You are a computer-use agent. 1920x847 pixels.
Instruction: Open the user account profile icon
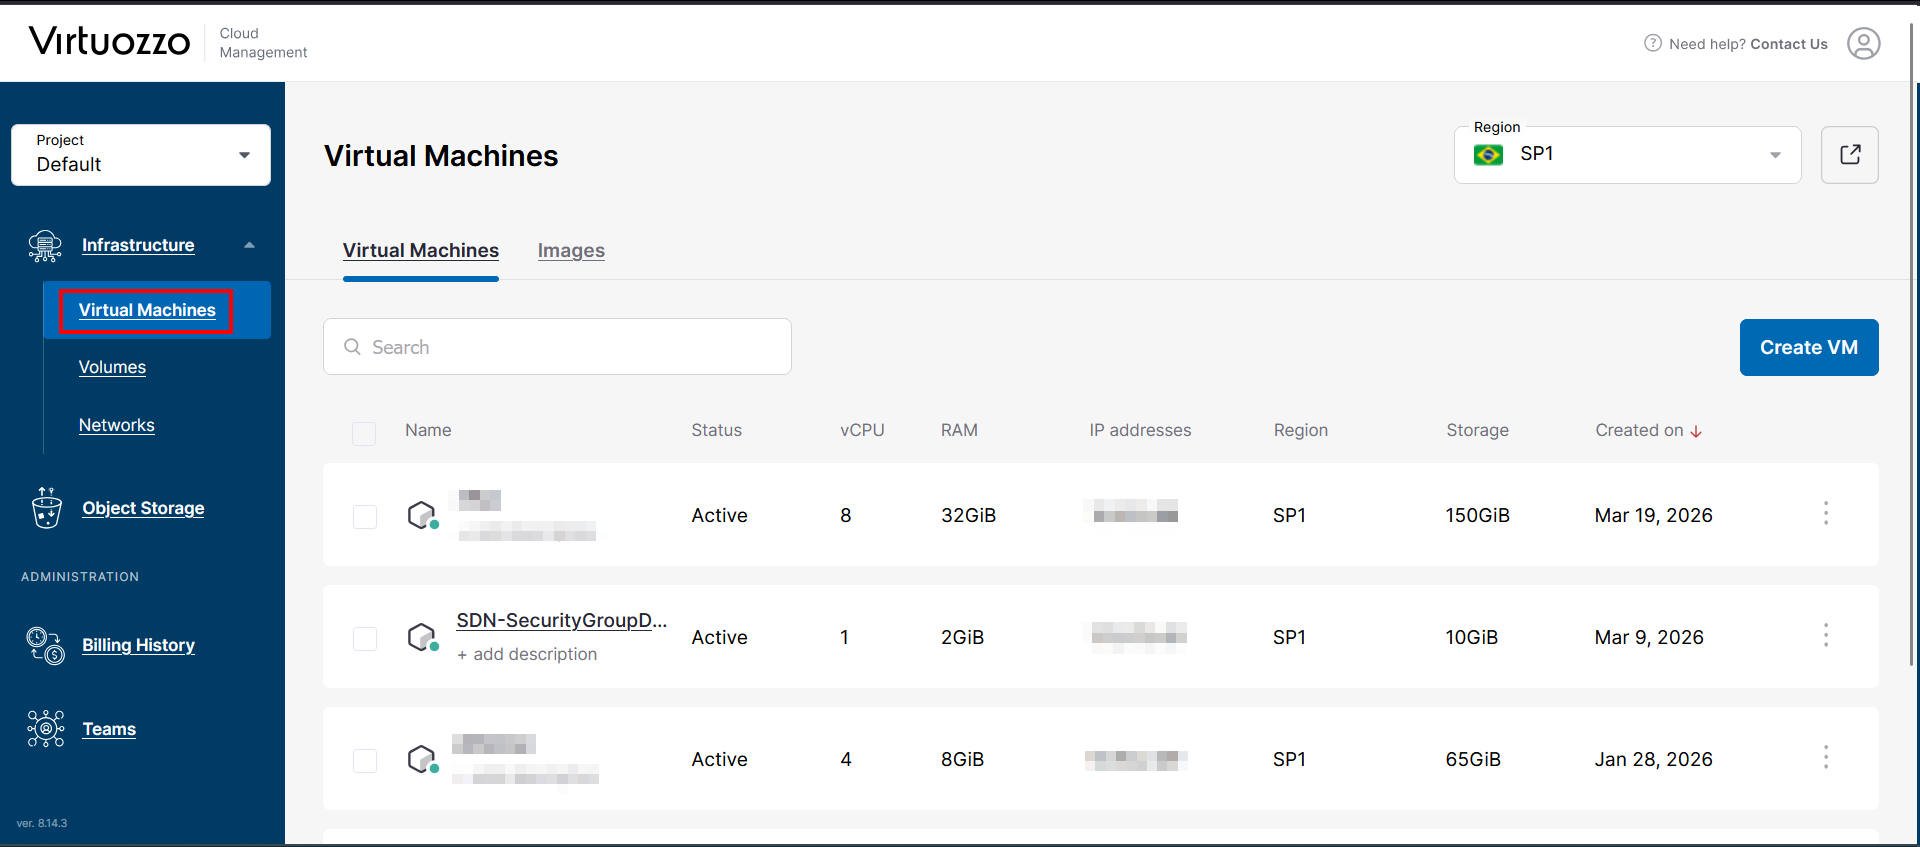click(1863, 44)
